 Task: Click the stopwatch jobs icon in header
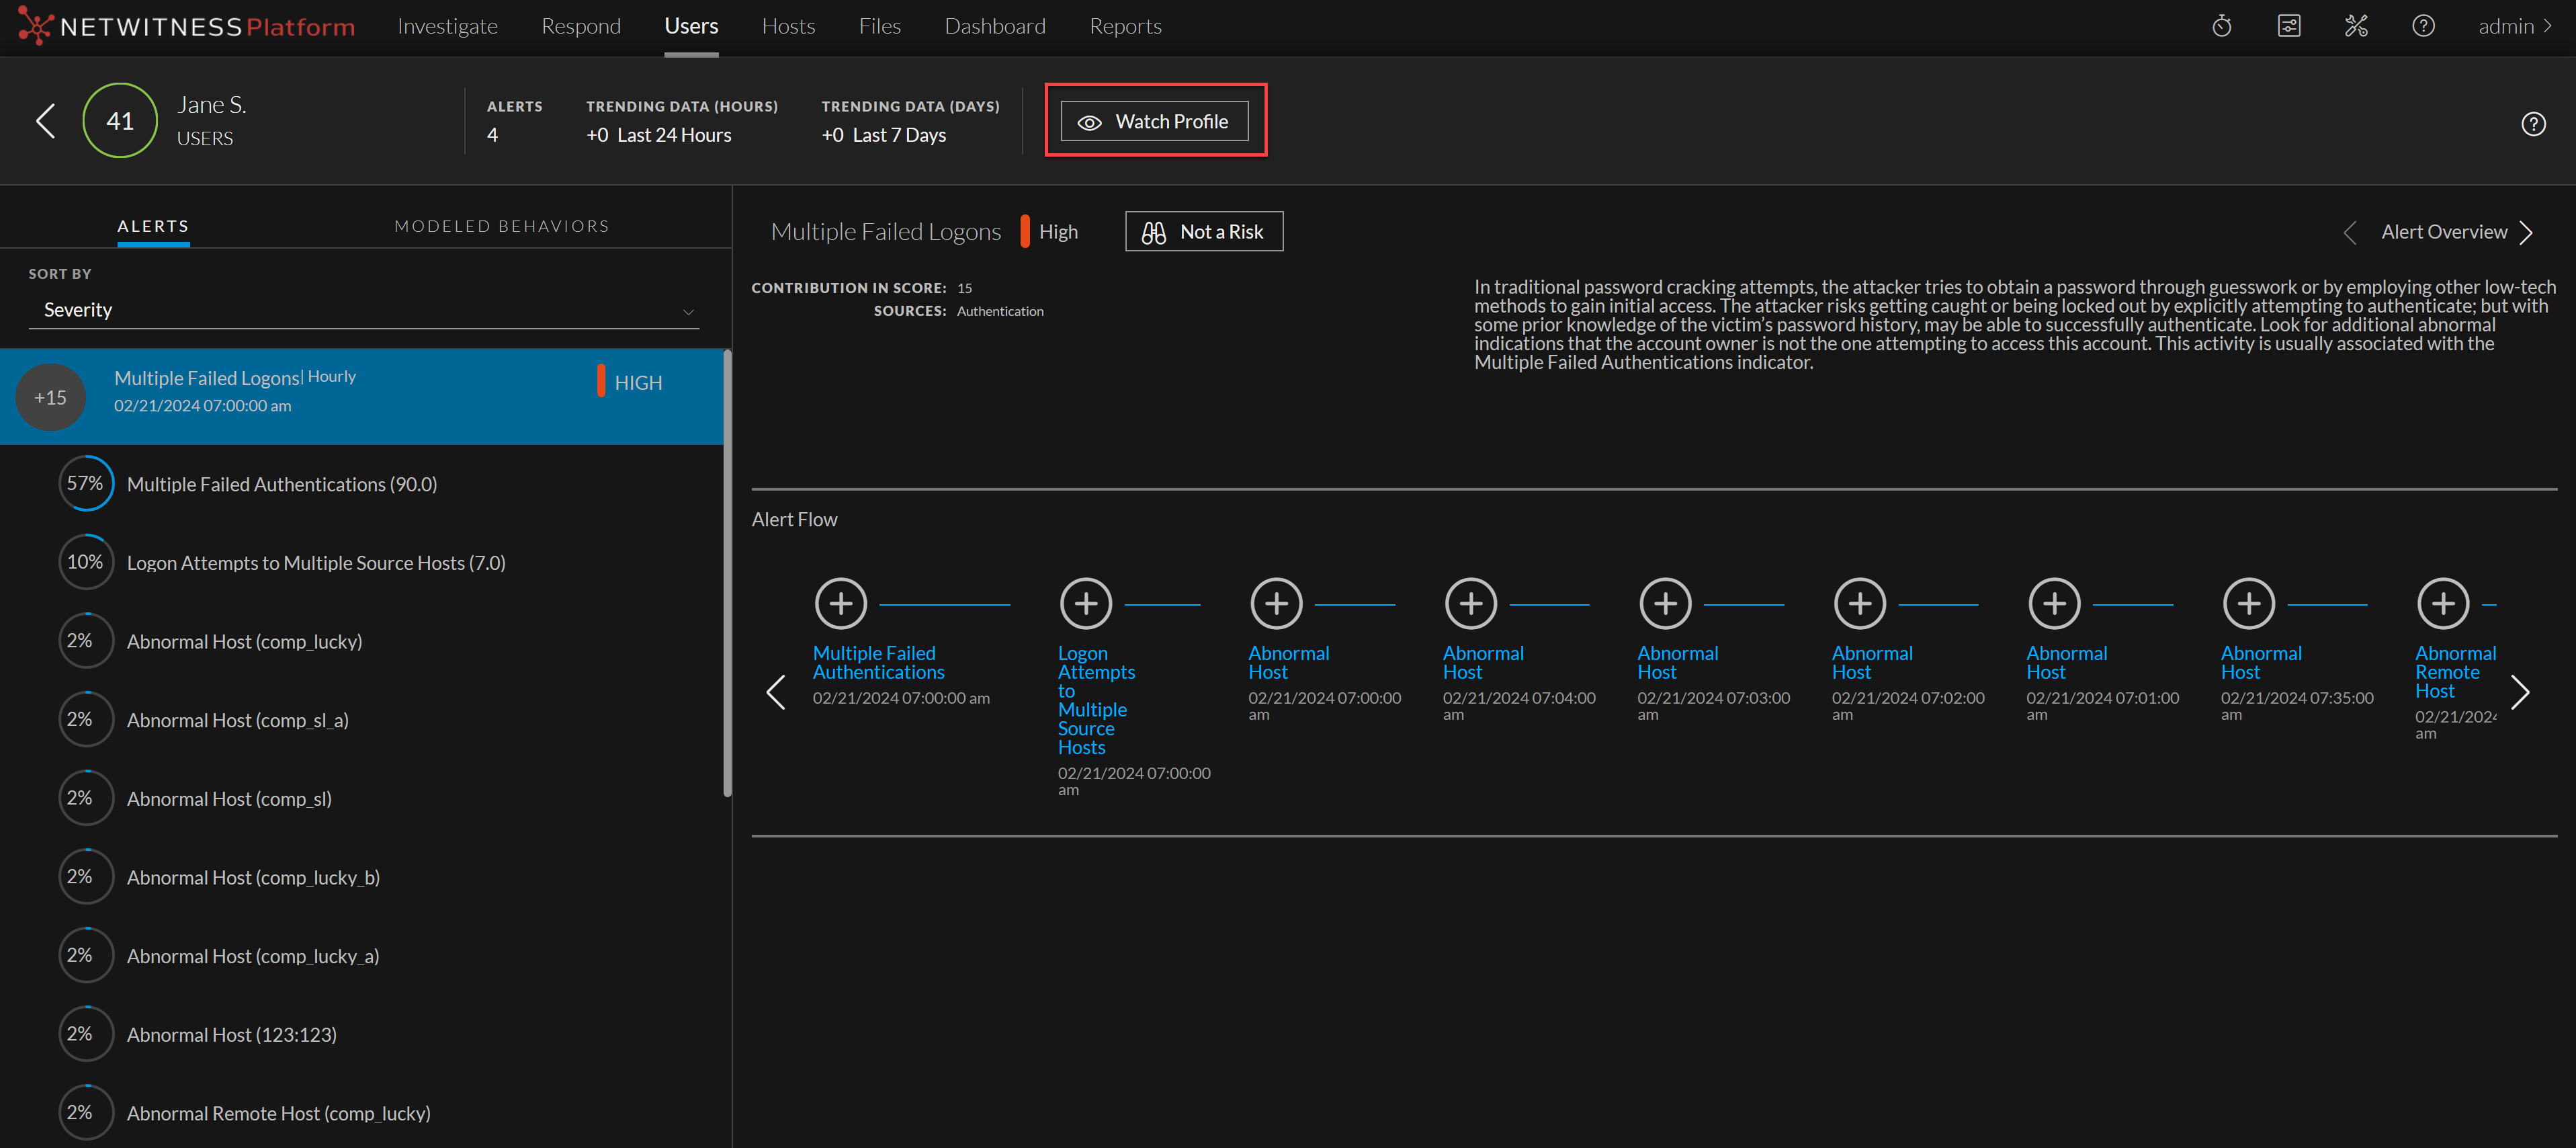[x=2221, y=26]
